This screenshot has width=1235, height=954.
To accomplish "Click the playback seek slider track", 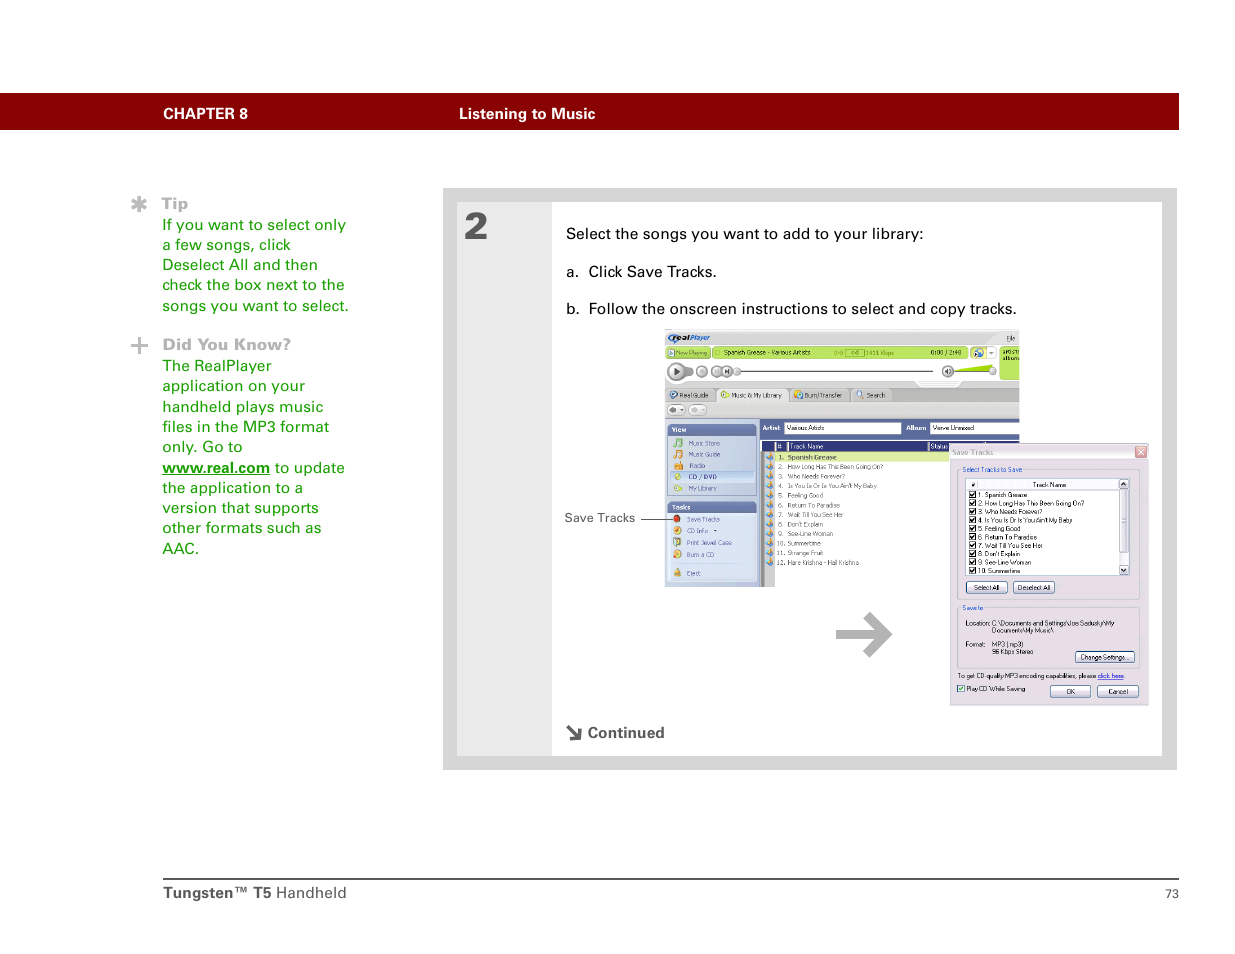I will click(x=835, y=371).
